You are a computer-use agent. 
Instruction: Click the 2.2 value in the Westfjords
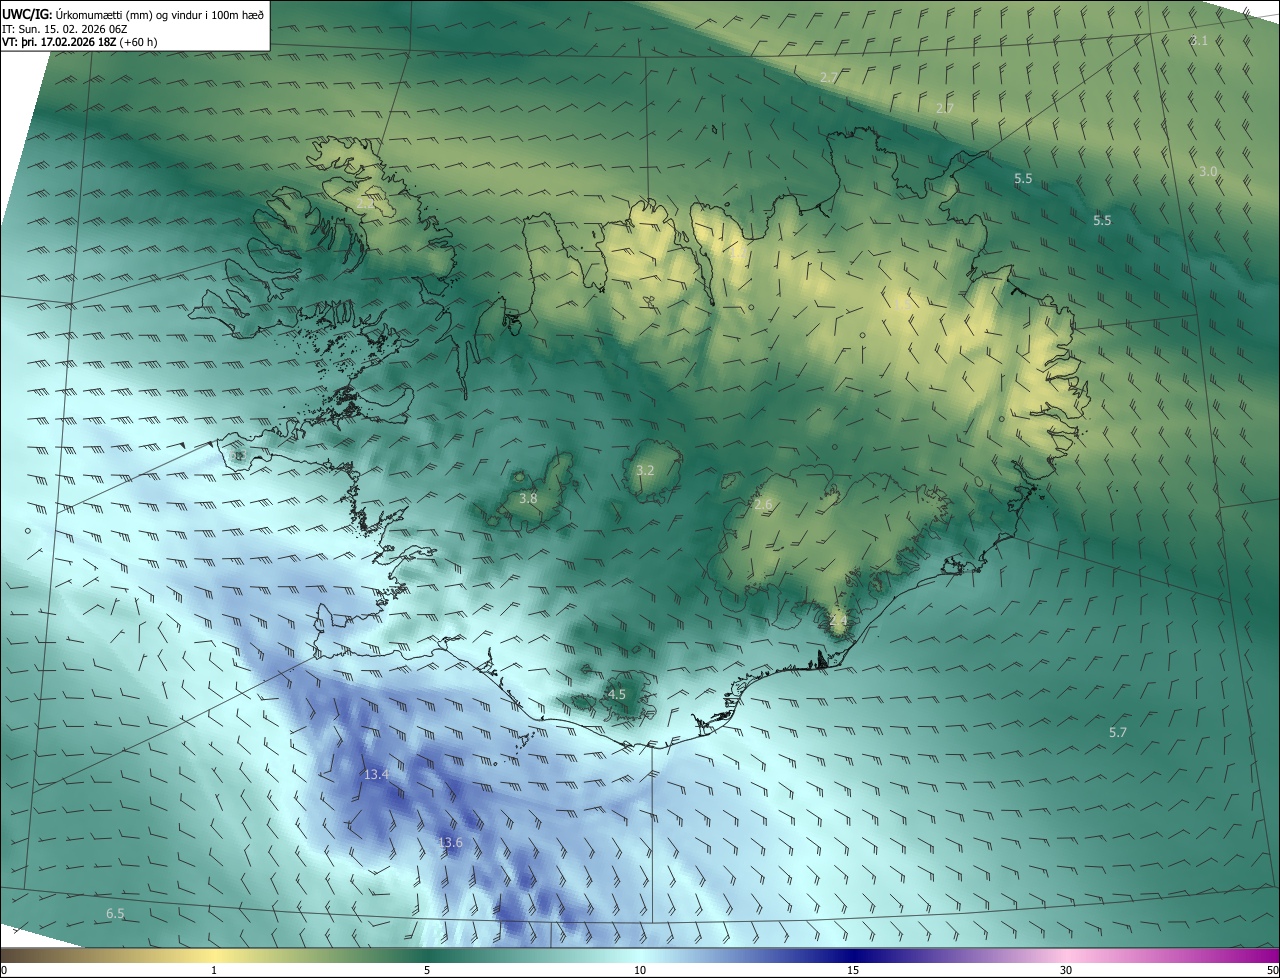click(366, 203)
